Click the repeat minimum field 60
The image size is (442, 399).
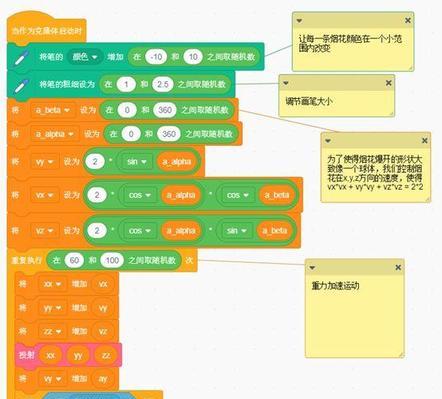pos(74,260)
